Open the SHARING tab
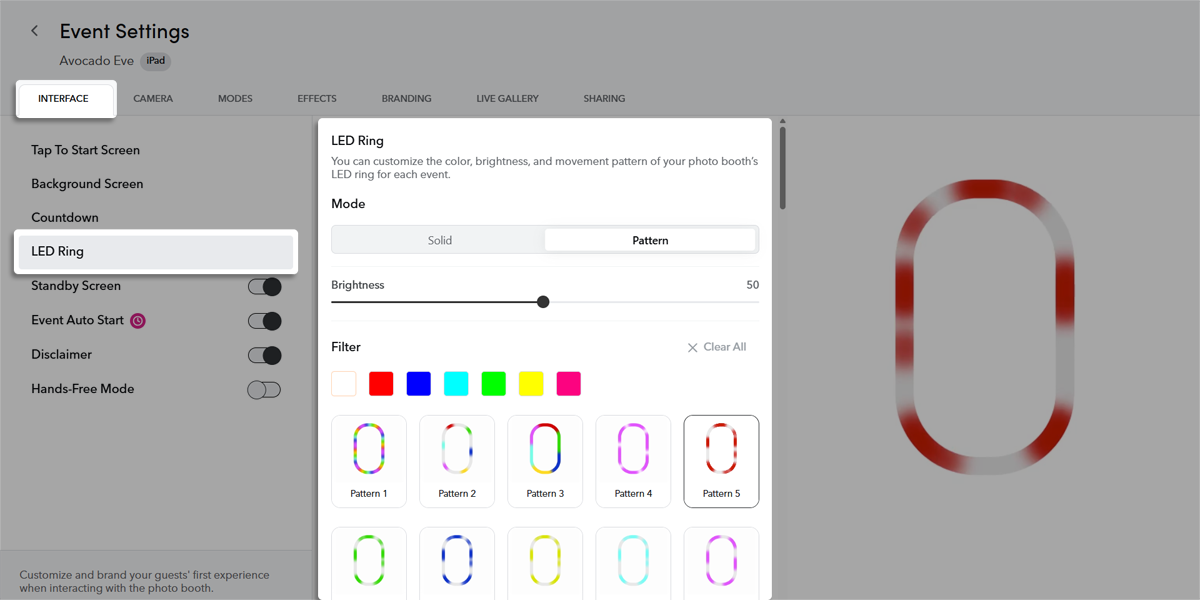 pyautogui.click(x=604, y=98)
